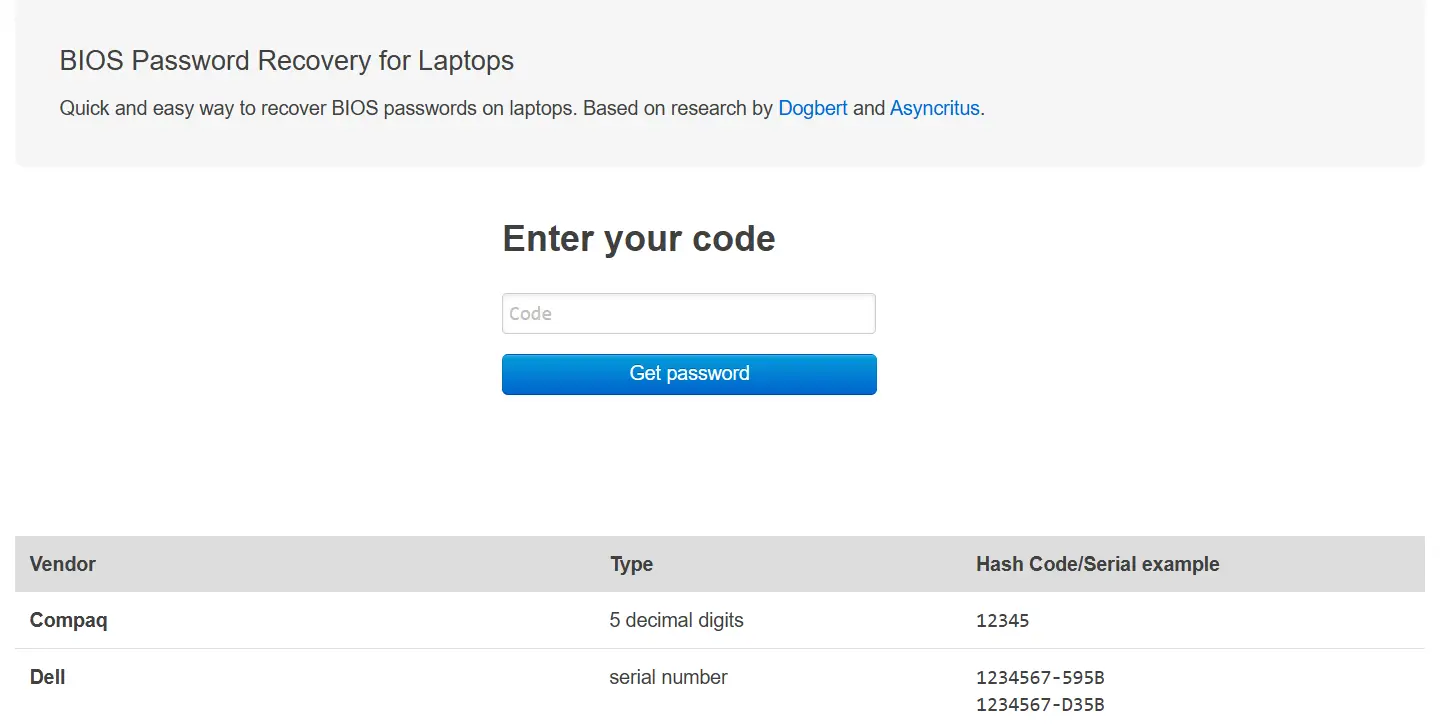Click the 'serial number' type cell

pos(668,677)
